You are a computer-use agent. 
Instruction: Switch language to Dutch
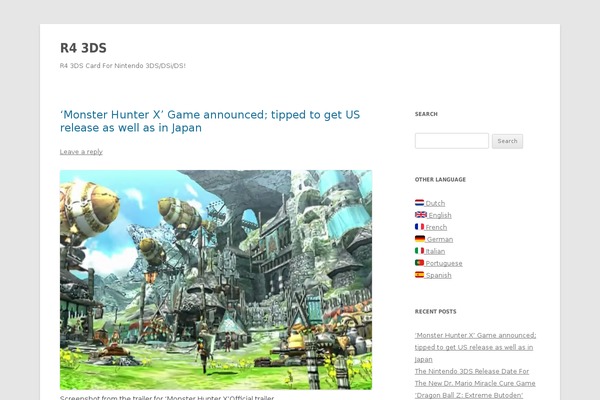click(435, 203)
